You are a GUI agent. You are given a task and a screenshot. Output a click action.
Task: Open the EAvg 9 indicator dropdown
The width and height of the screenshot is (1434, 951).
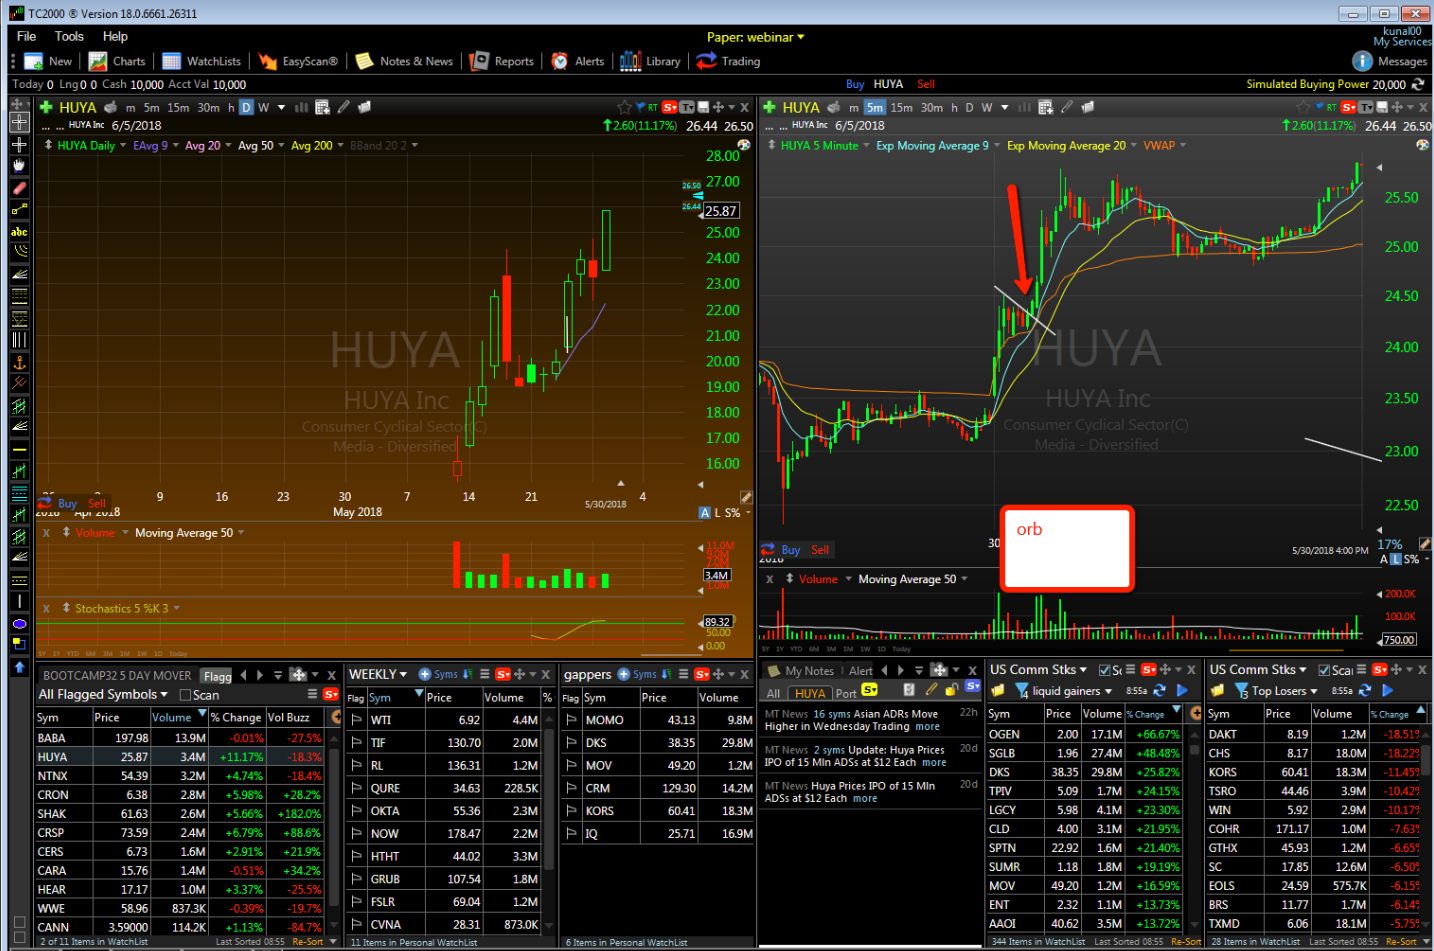[176, 146]
